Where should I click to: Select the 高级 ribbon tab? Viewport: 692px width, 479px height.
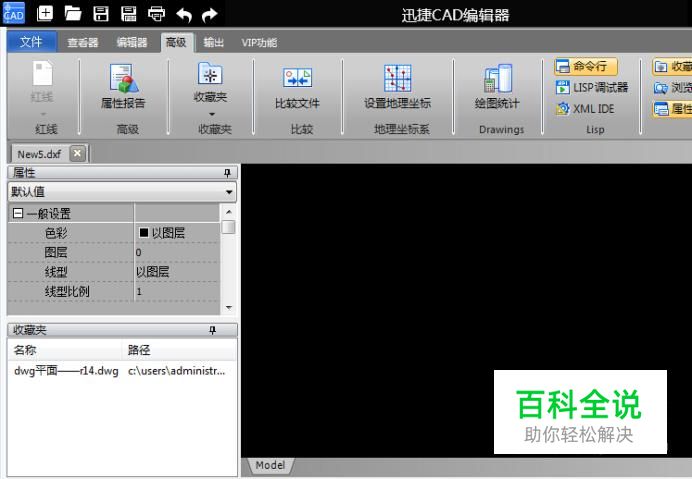[176, 42]
